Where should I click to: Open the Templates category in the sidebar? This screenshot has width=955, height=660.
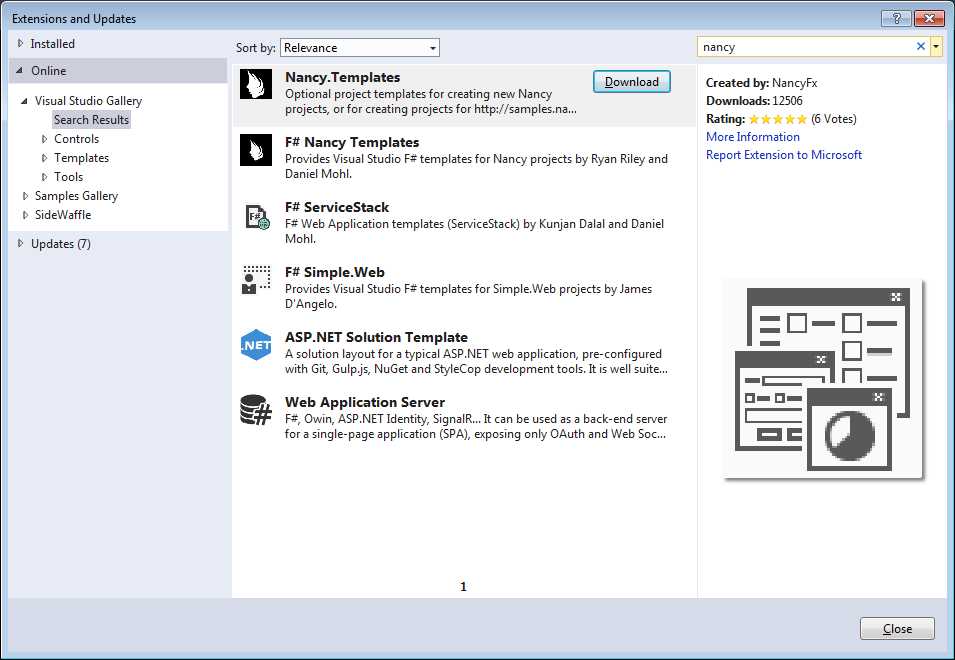[81, 157]
